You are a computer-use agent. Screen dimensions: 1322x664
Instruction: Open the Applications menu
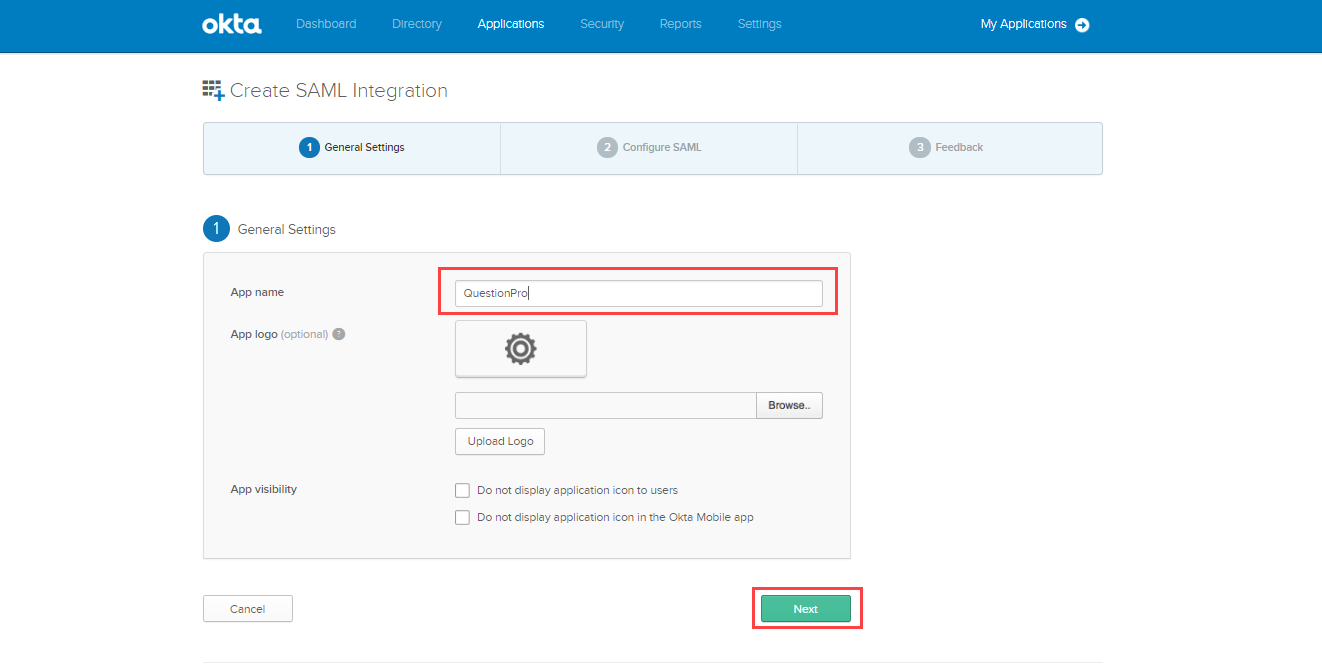[x=511, y=24]
